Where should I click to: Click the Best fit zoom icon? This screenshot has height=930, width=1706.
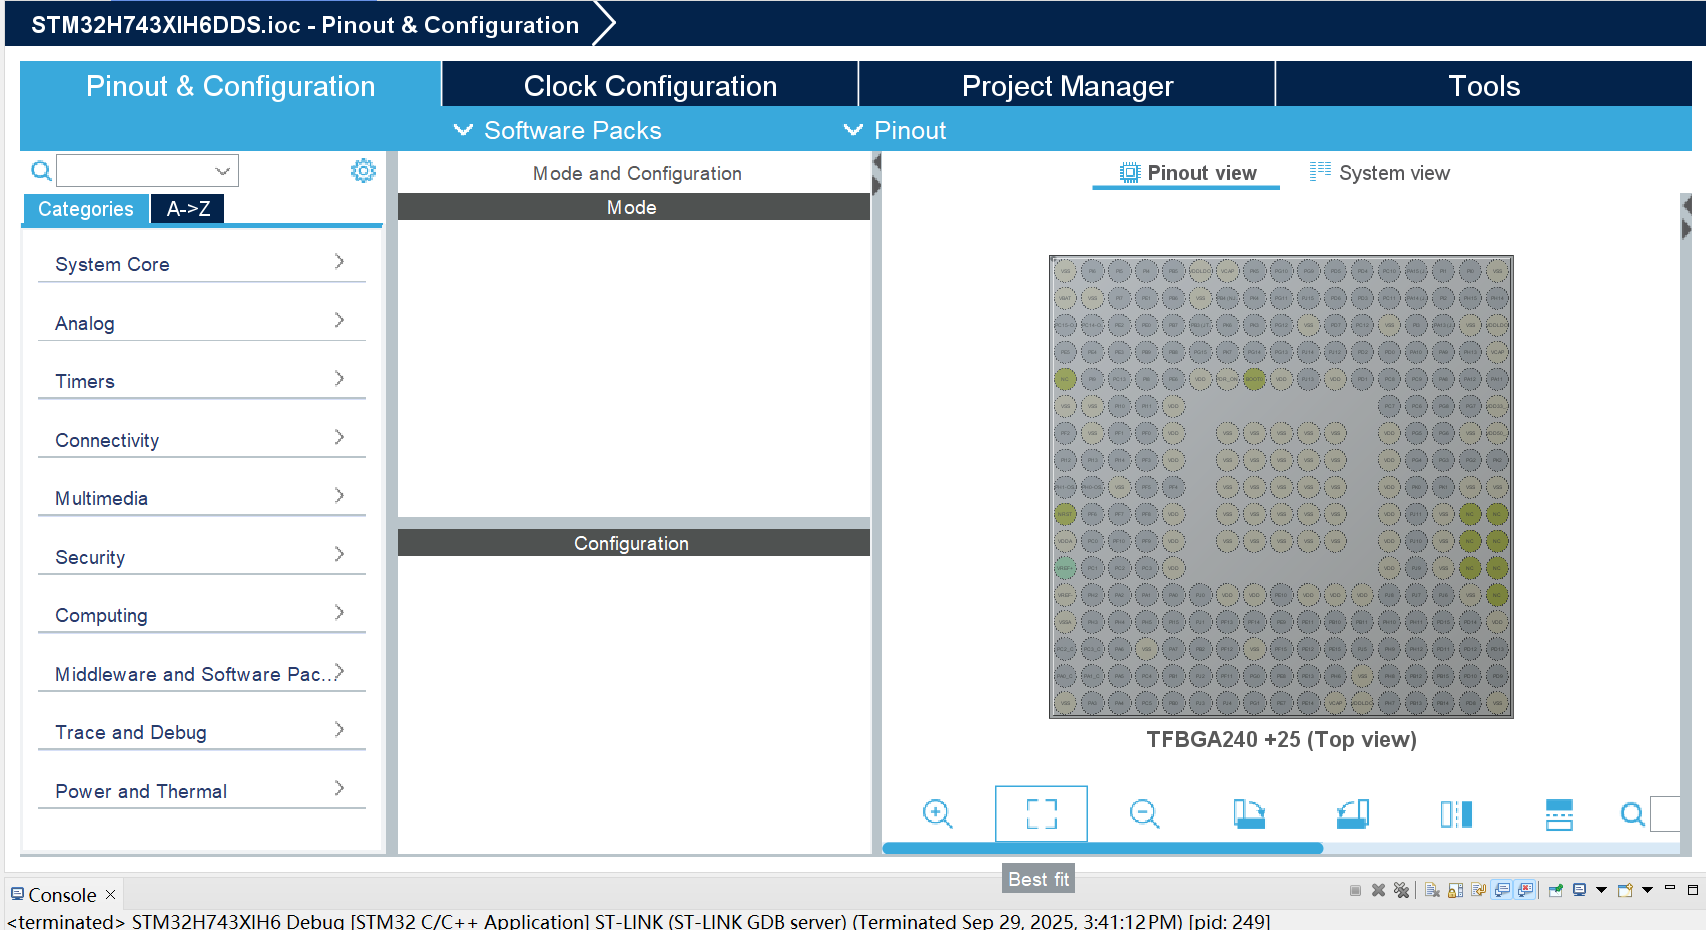pyautogui.click(x=1041, y=814)
